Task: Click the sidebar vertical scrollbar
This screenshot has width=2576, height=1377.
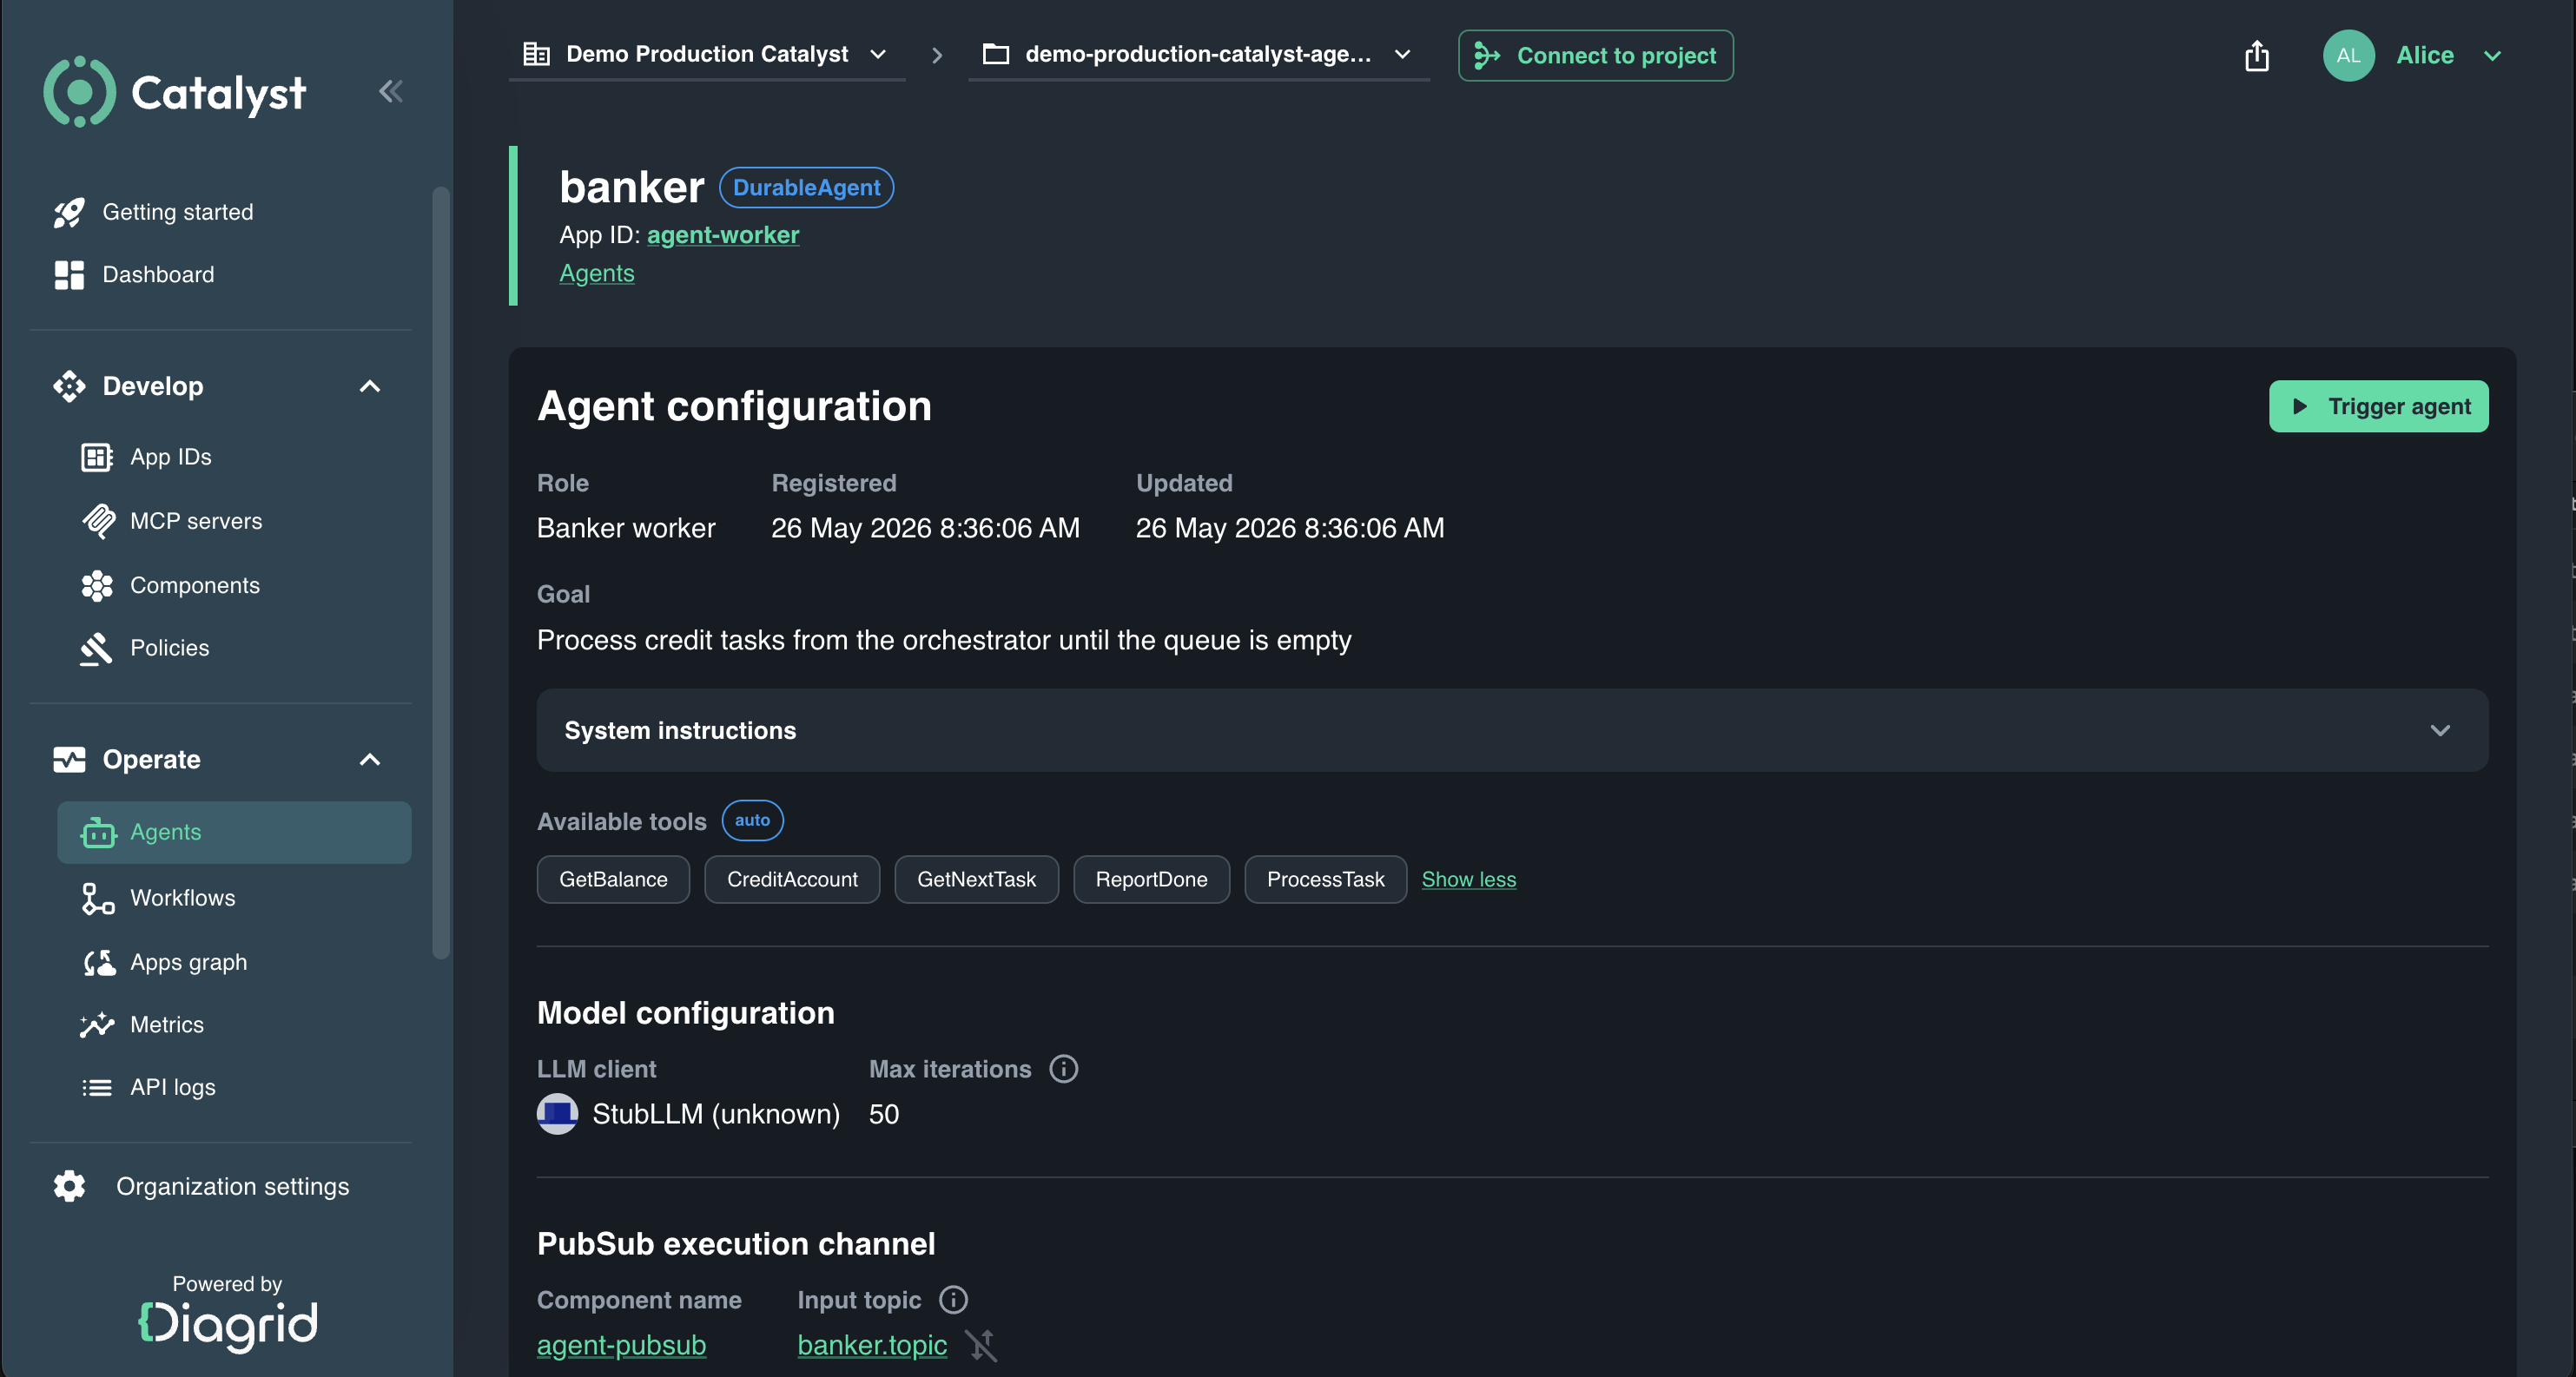Action: coord(440,573)
